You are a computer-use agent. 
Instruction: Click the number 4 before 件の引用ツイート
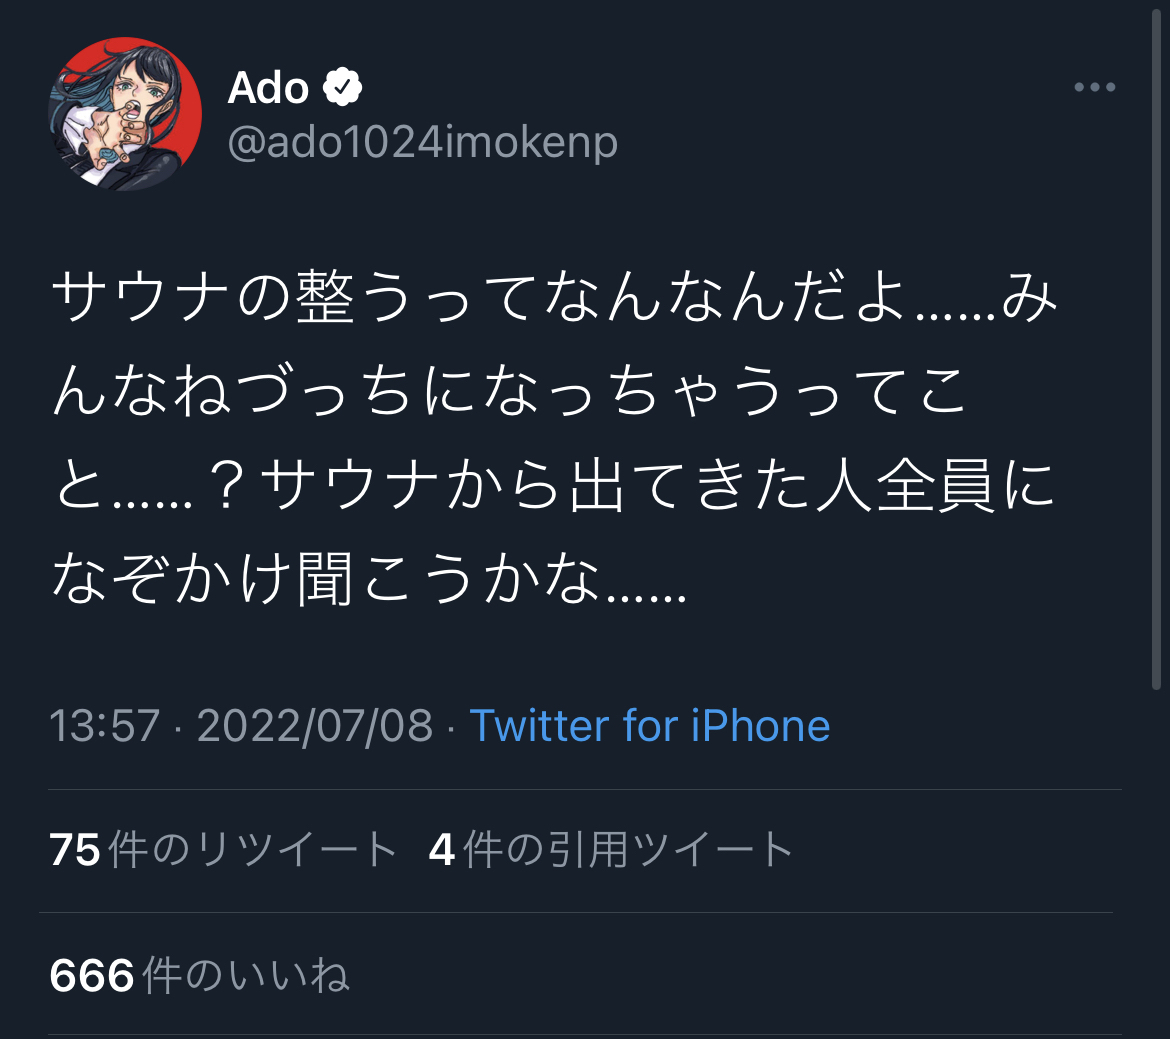point(442,849)
